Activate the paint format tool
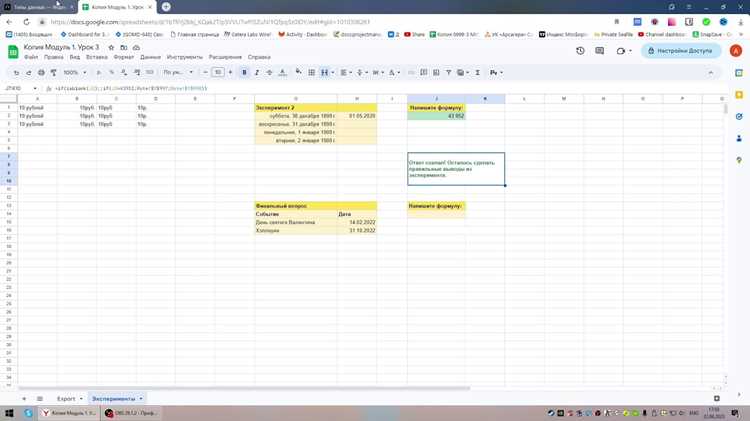The width and height of the screenshot is (750, 421). [54, 73]
